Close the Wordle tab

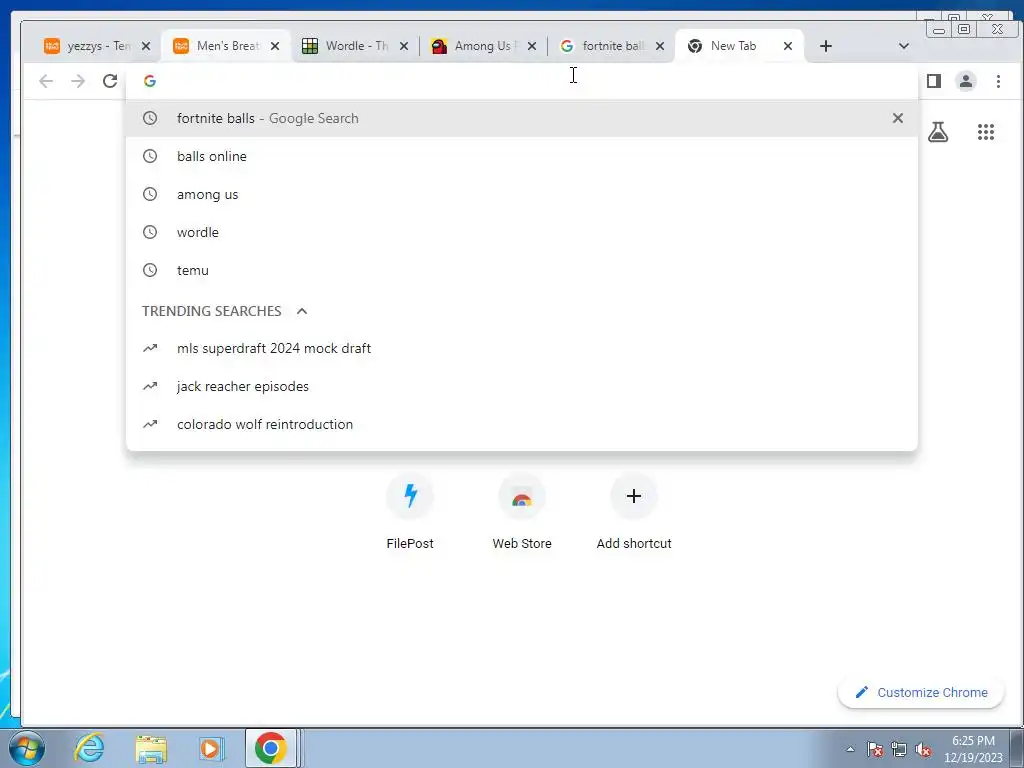pyautogui.click(x=404, y=46)
